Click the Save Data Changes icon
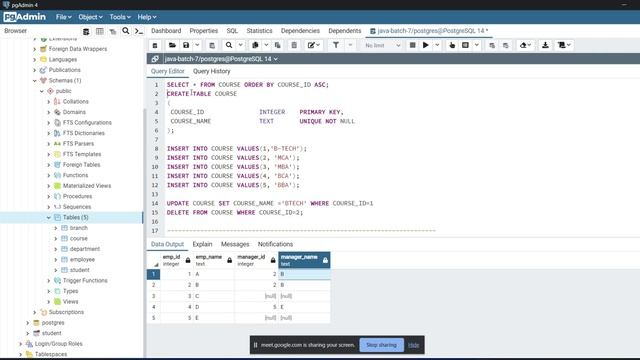This screenshot has width=640, height=360. (x=212, y=45)
